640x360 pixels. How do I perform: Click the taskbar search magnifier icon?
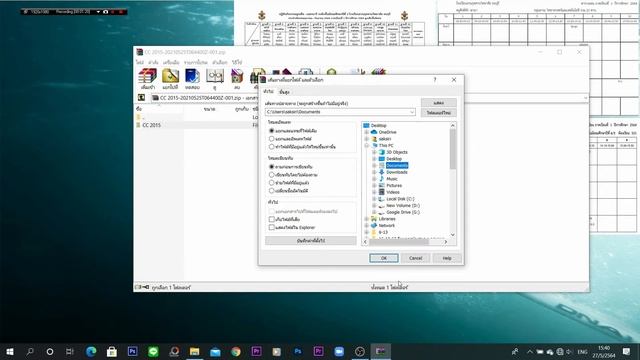pos(30,351)
